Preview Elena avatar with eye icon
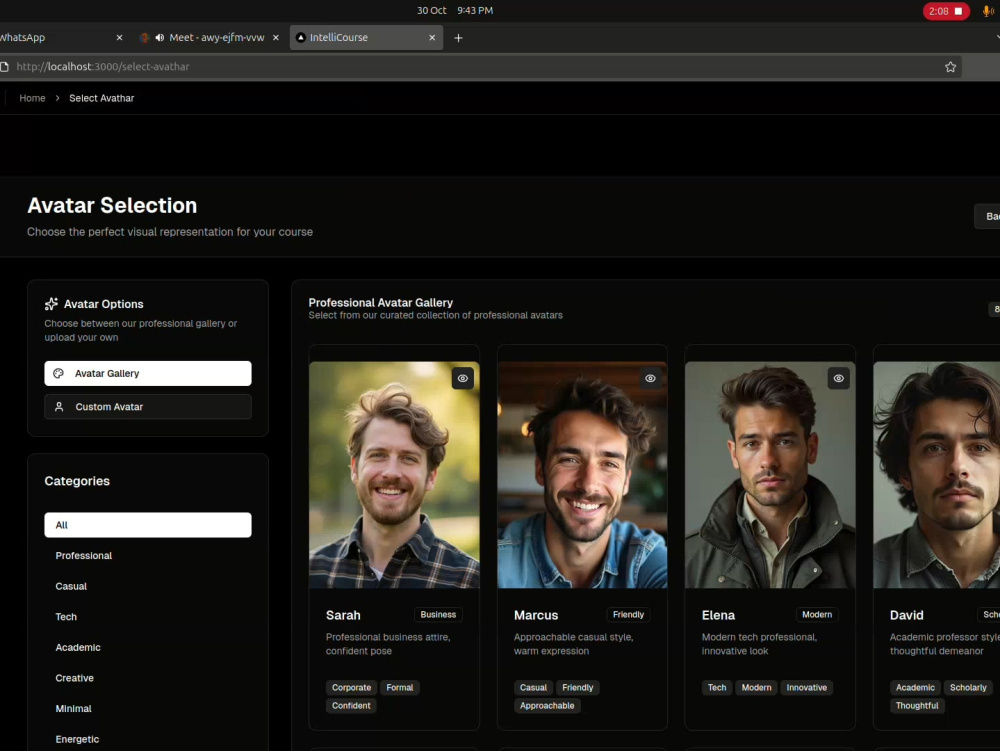1000x751 pixels. tap(838, 378)
